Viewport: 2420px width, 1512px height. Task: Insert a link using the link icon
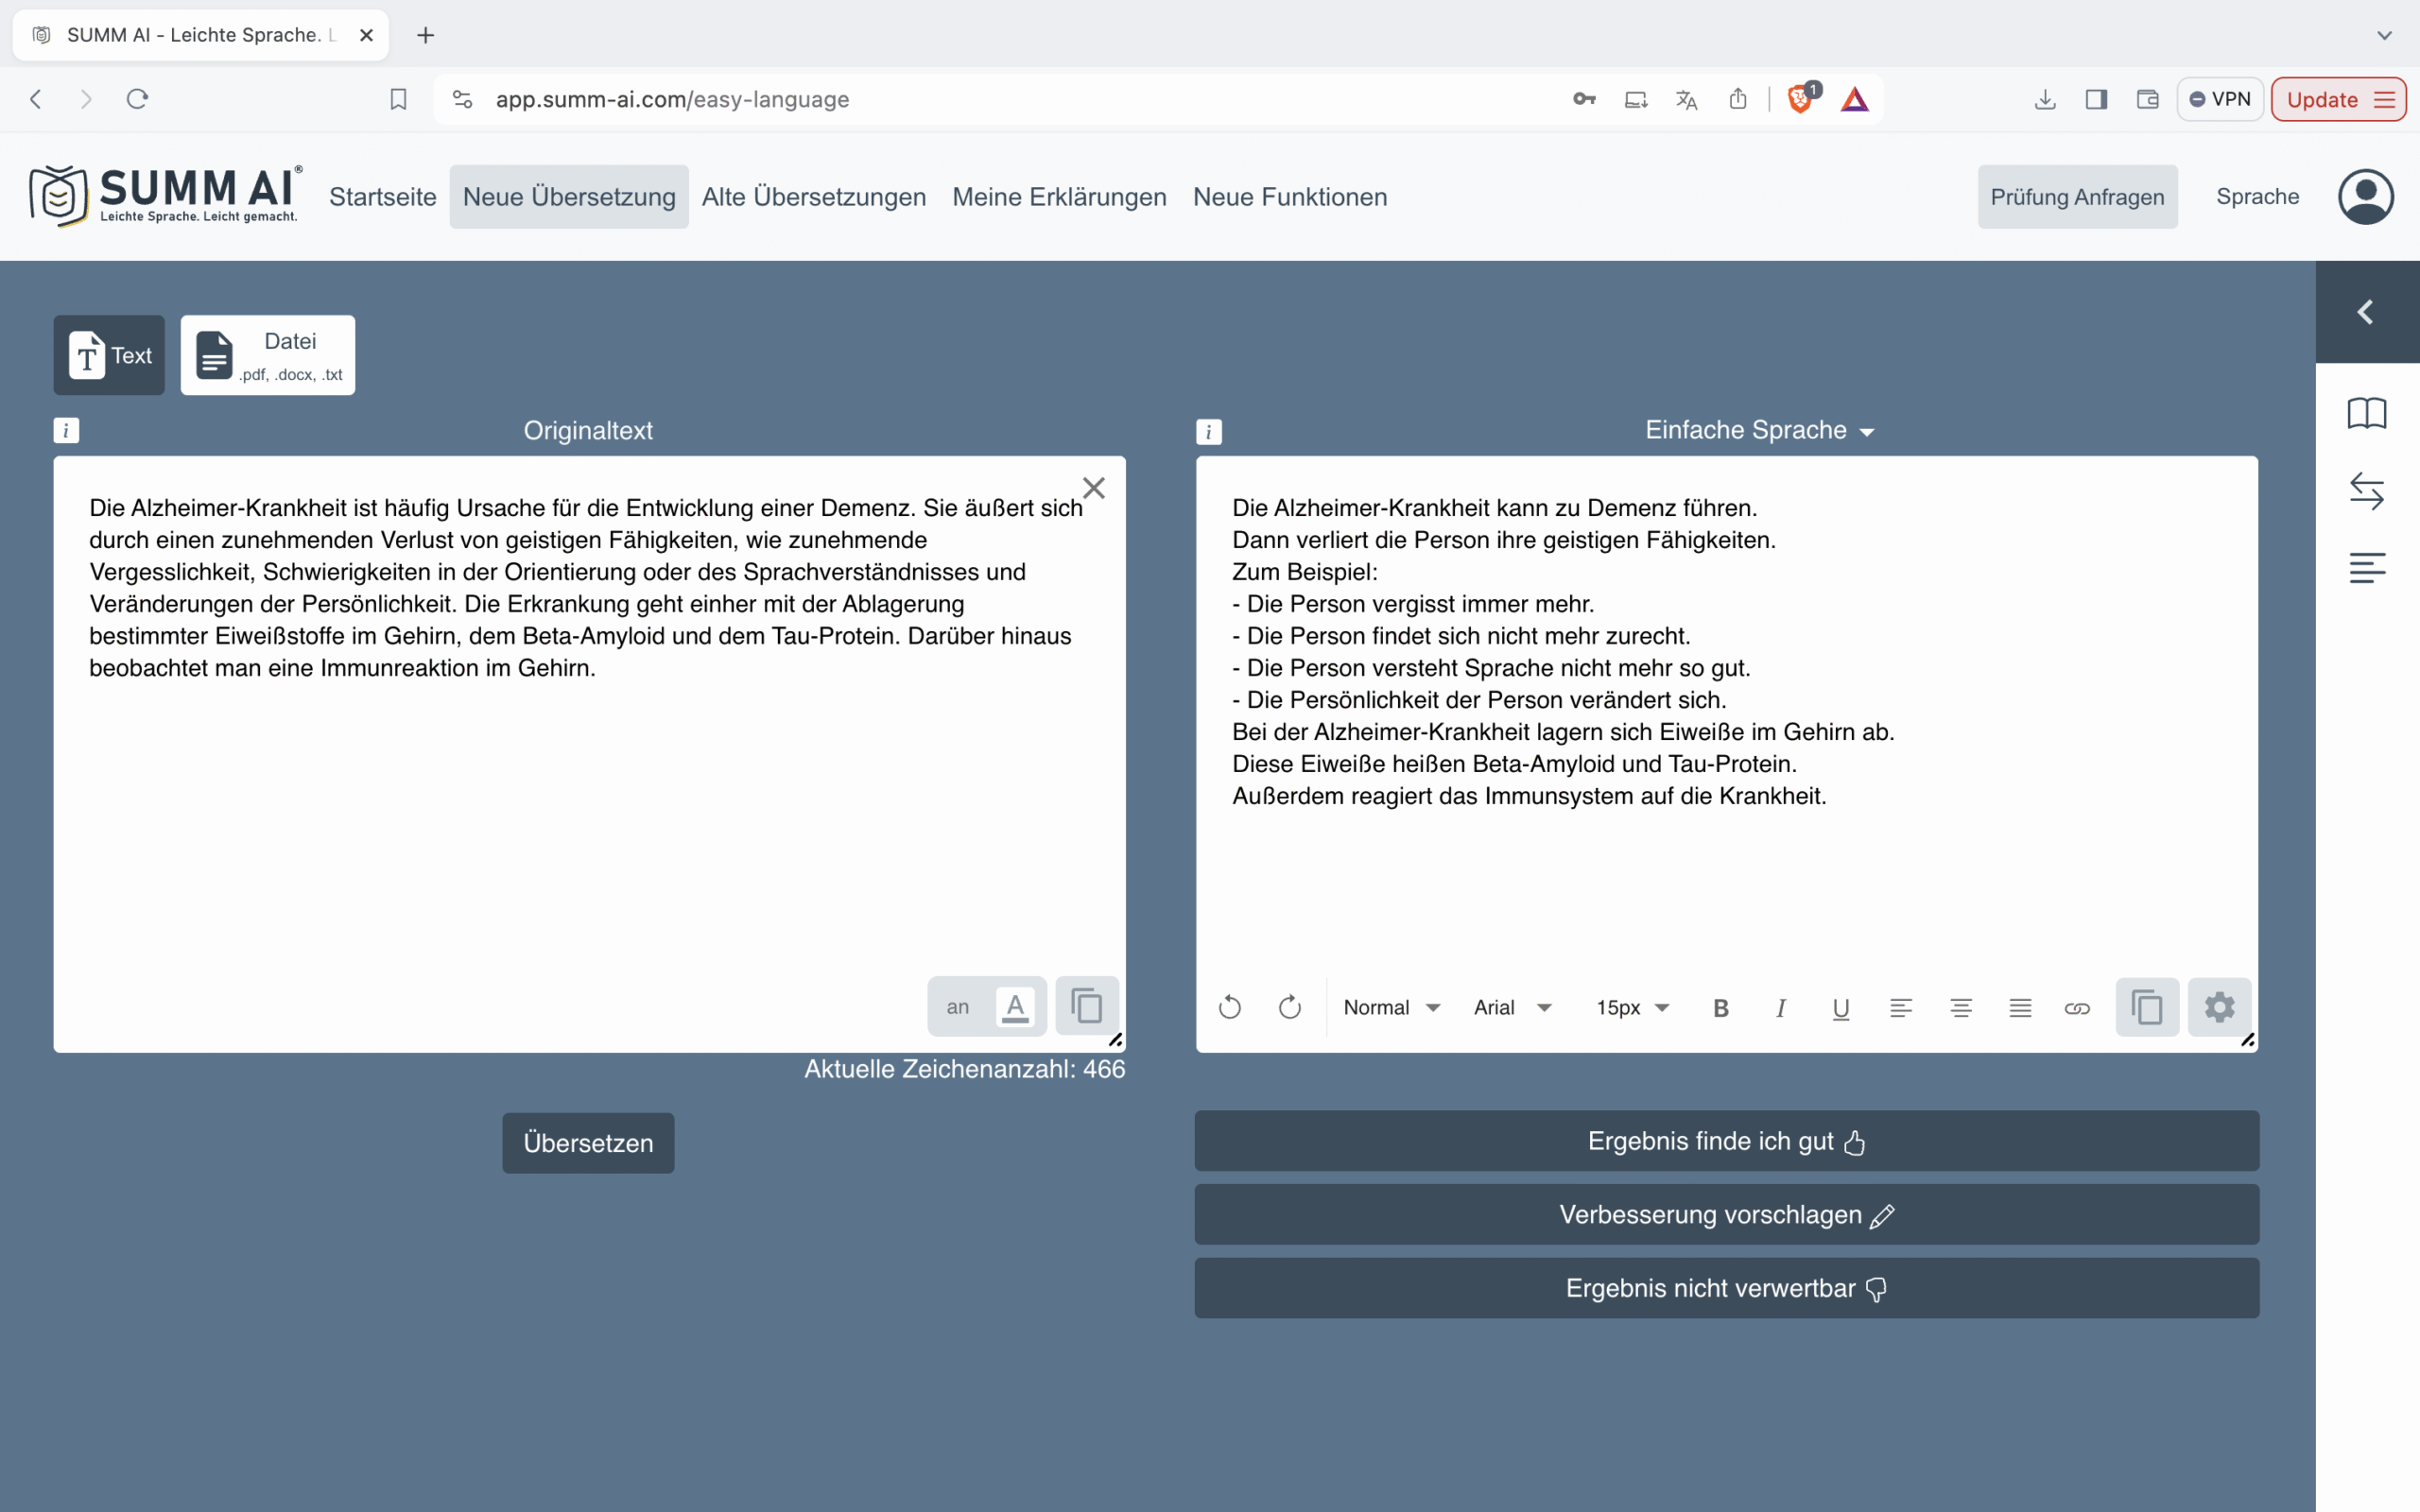tap(2077, 1008)
